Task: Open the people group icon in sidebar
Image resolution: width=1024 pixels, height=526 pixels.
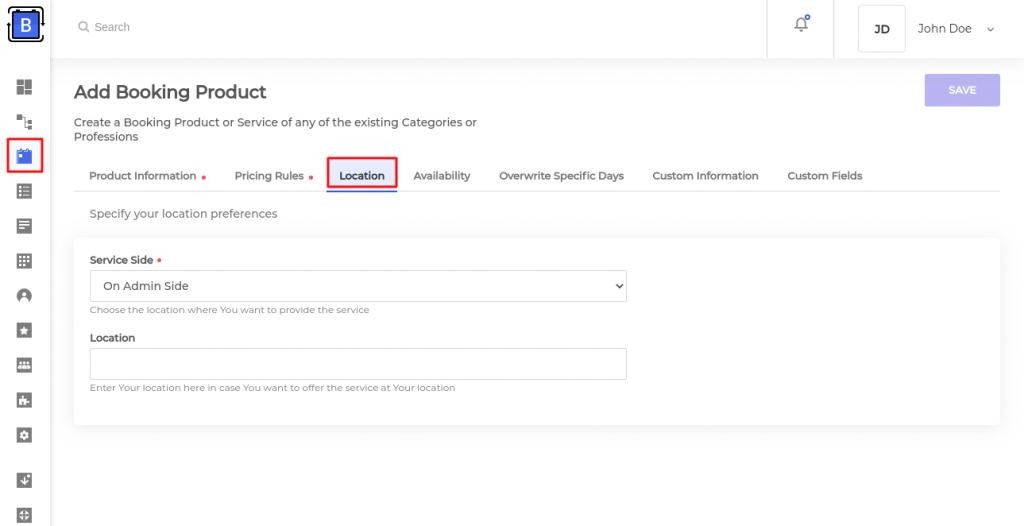Action: (x=25, y=365)
